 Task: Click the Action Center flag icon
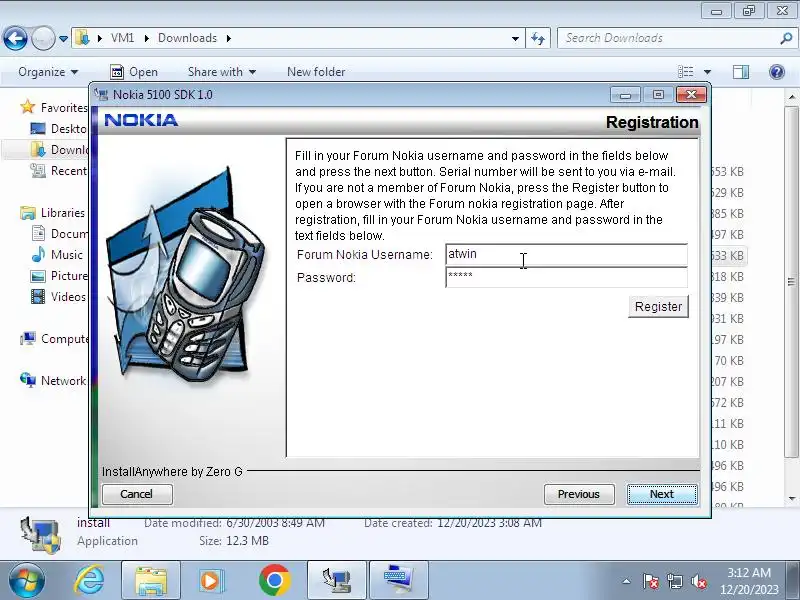(x=651, y=581)
